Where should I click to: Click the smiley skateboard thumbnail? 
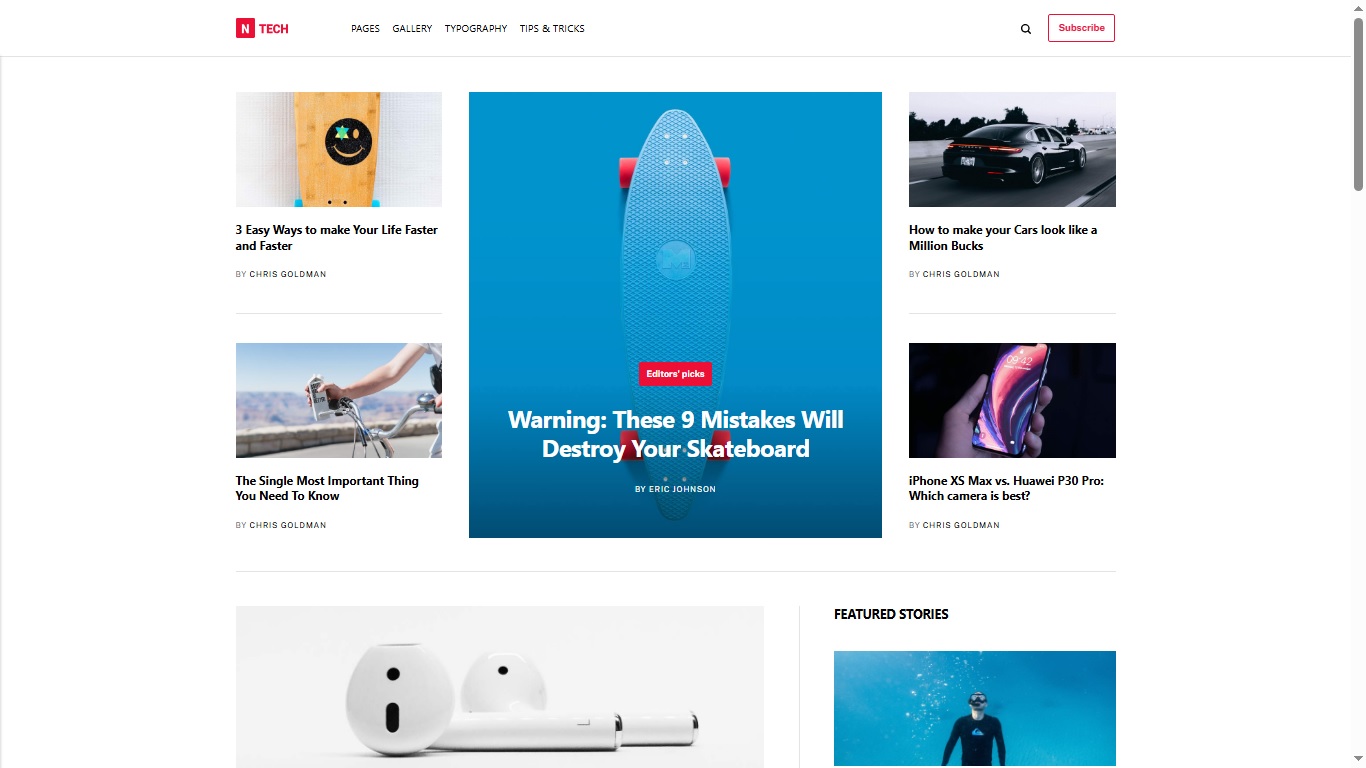(x=339, y=149)
